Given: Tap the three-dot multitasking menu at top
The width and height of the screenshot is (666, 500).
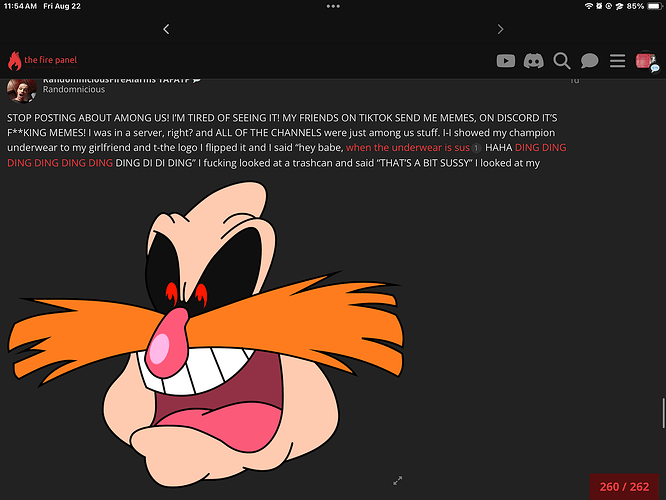Looking at the screenshot, I should click(333, 6).
